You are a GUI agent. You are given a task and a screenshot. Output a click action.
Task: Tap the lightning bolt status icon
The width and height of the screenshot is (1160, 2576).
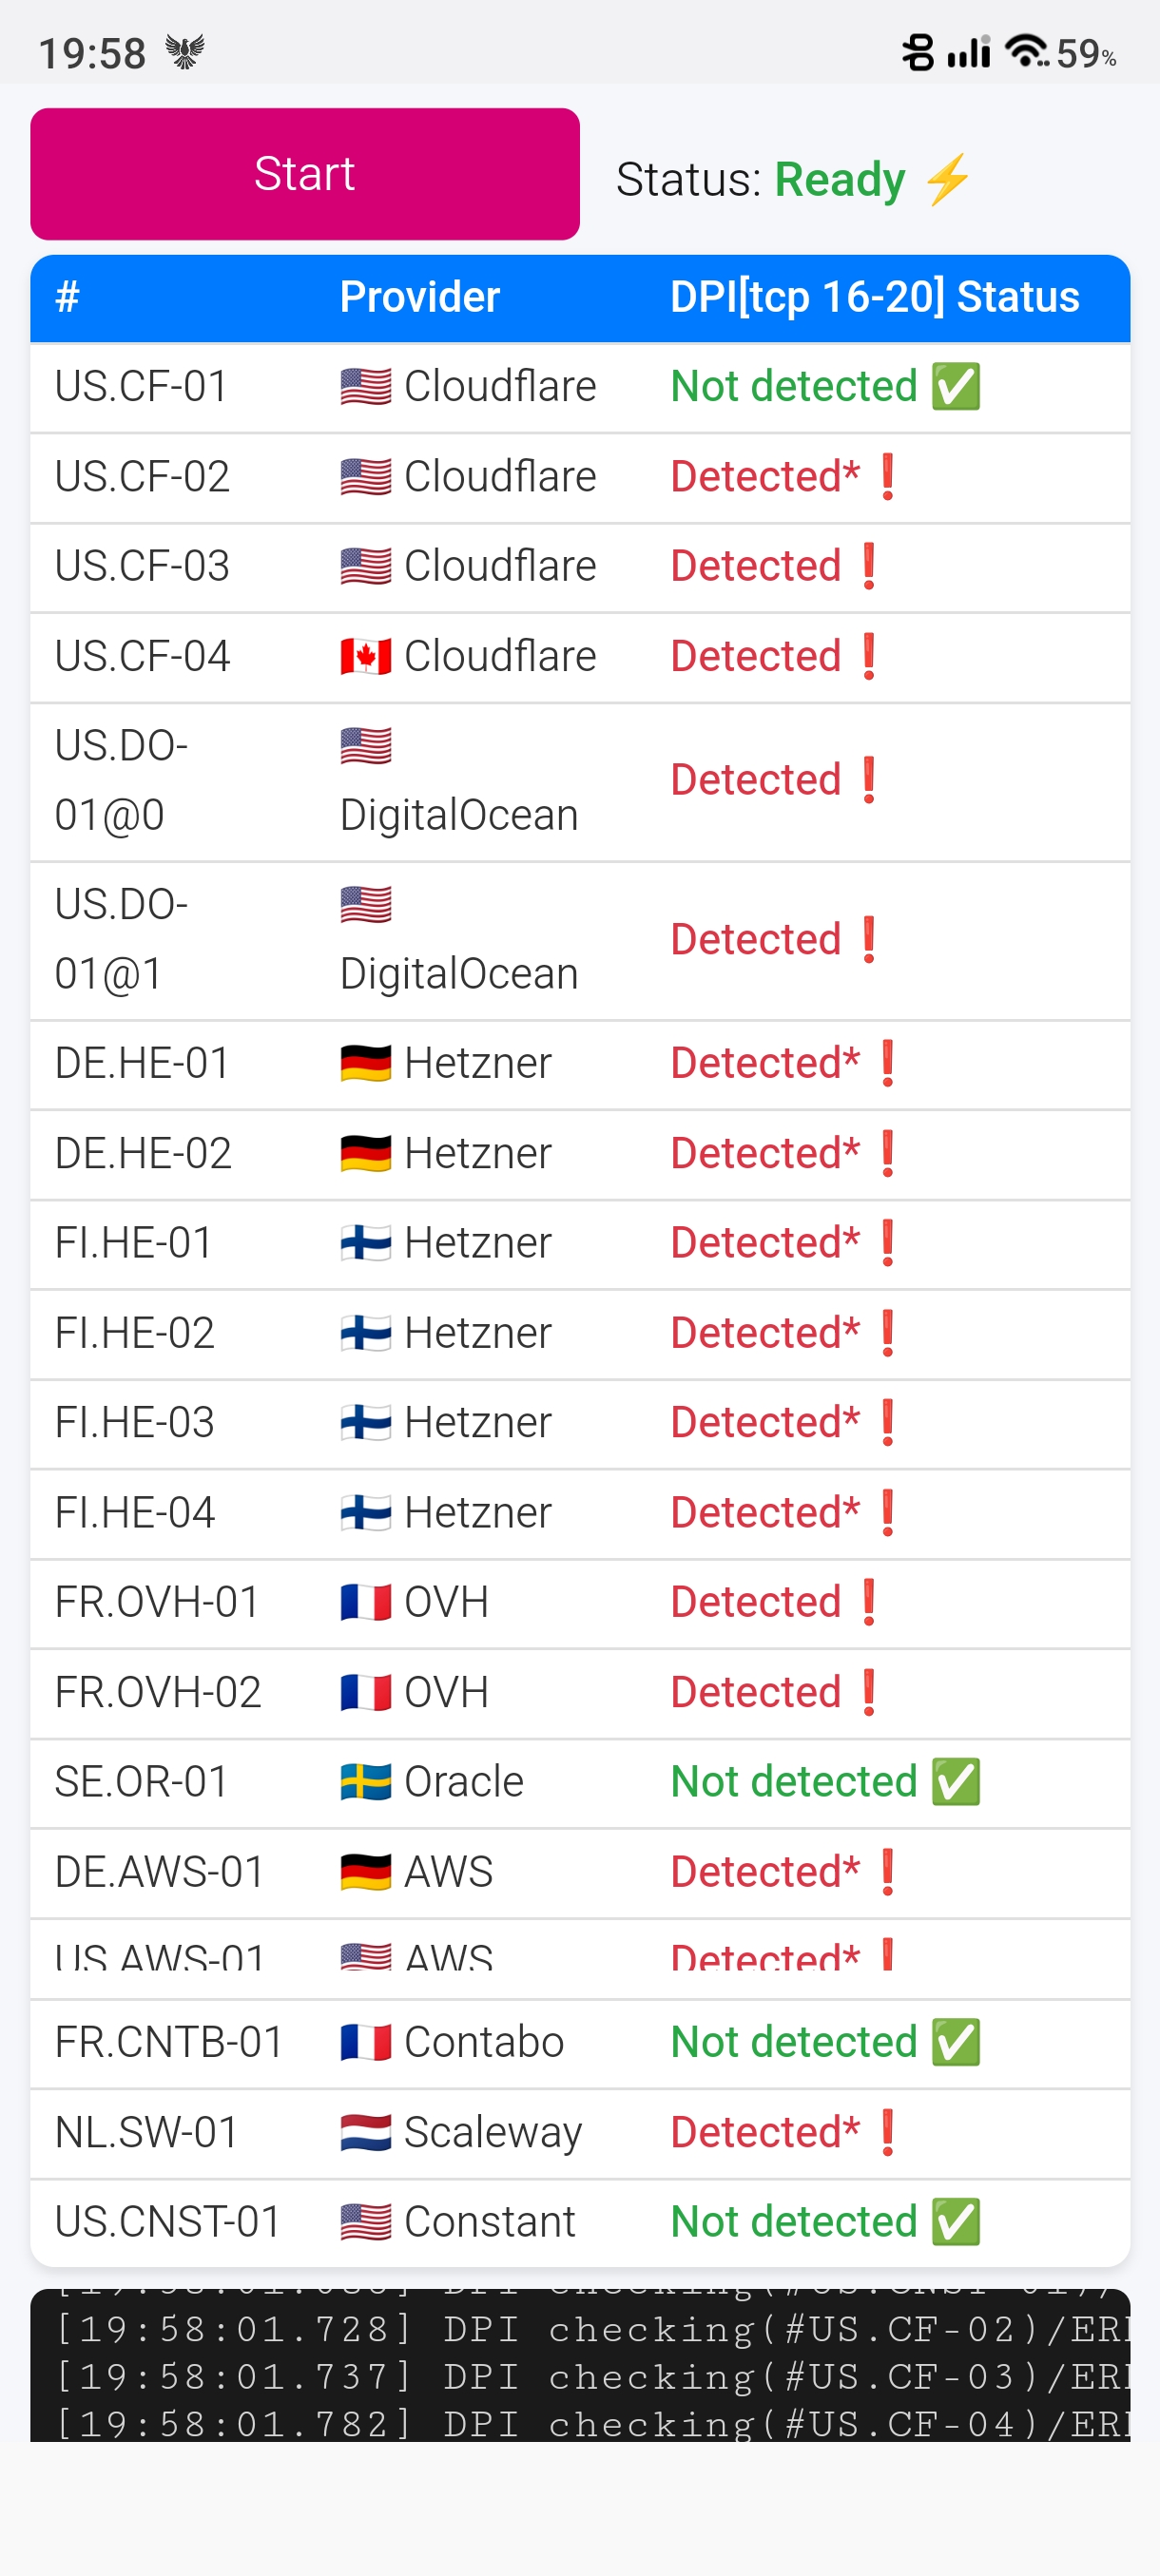pos(947,180)
